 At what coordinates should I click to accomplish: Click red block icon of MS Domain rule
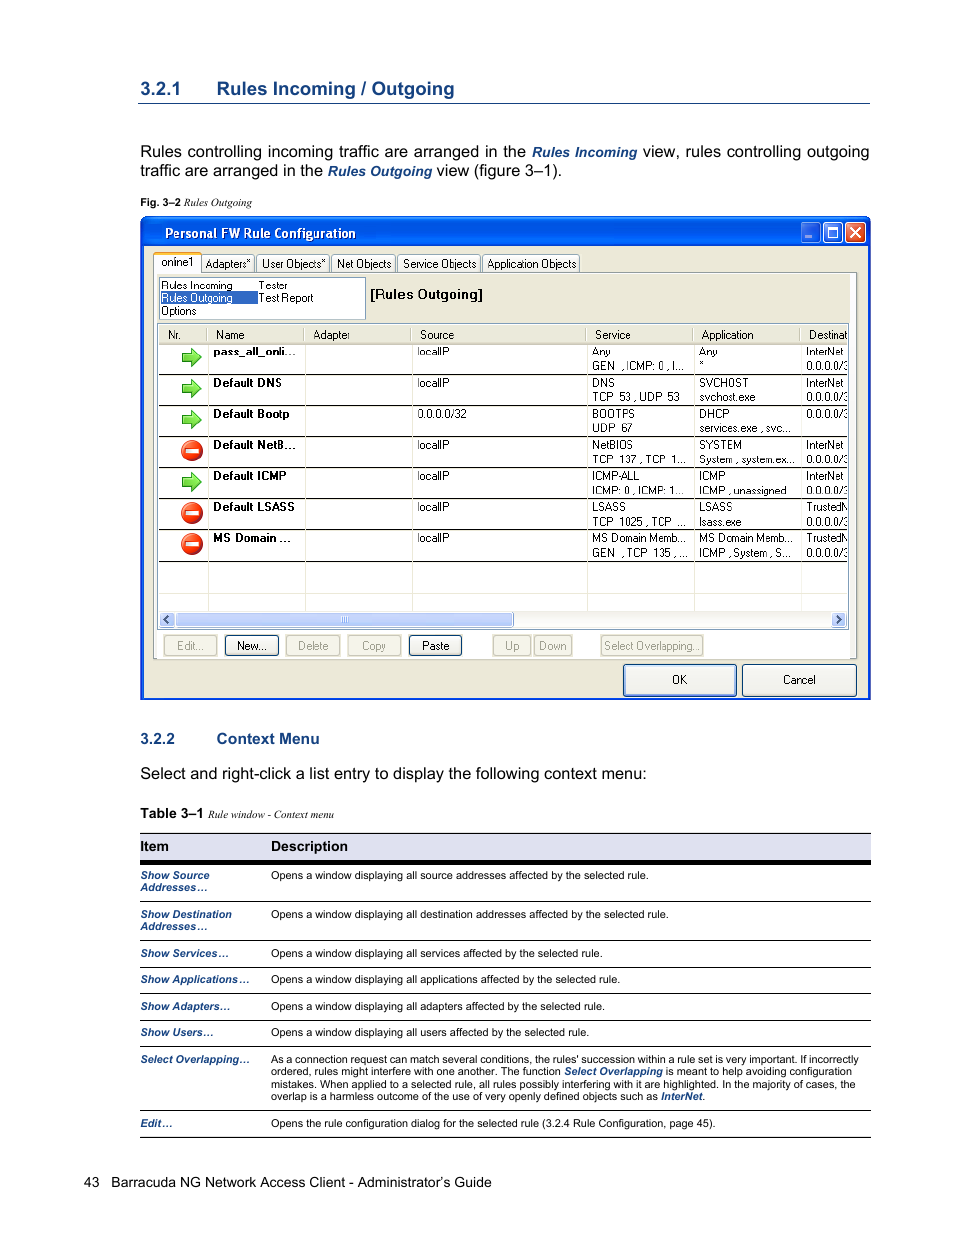(192, 544)
